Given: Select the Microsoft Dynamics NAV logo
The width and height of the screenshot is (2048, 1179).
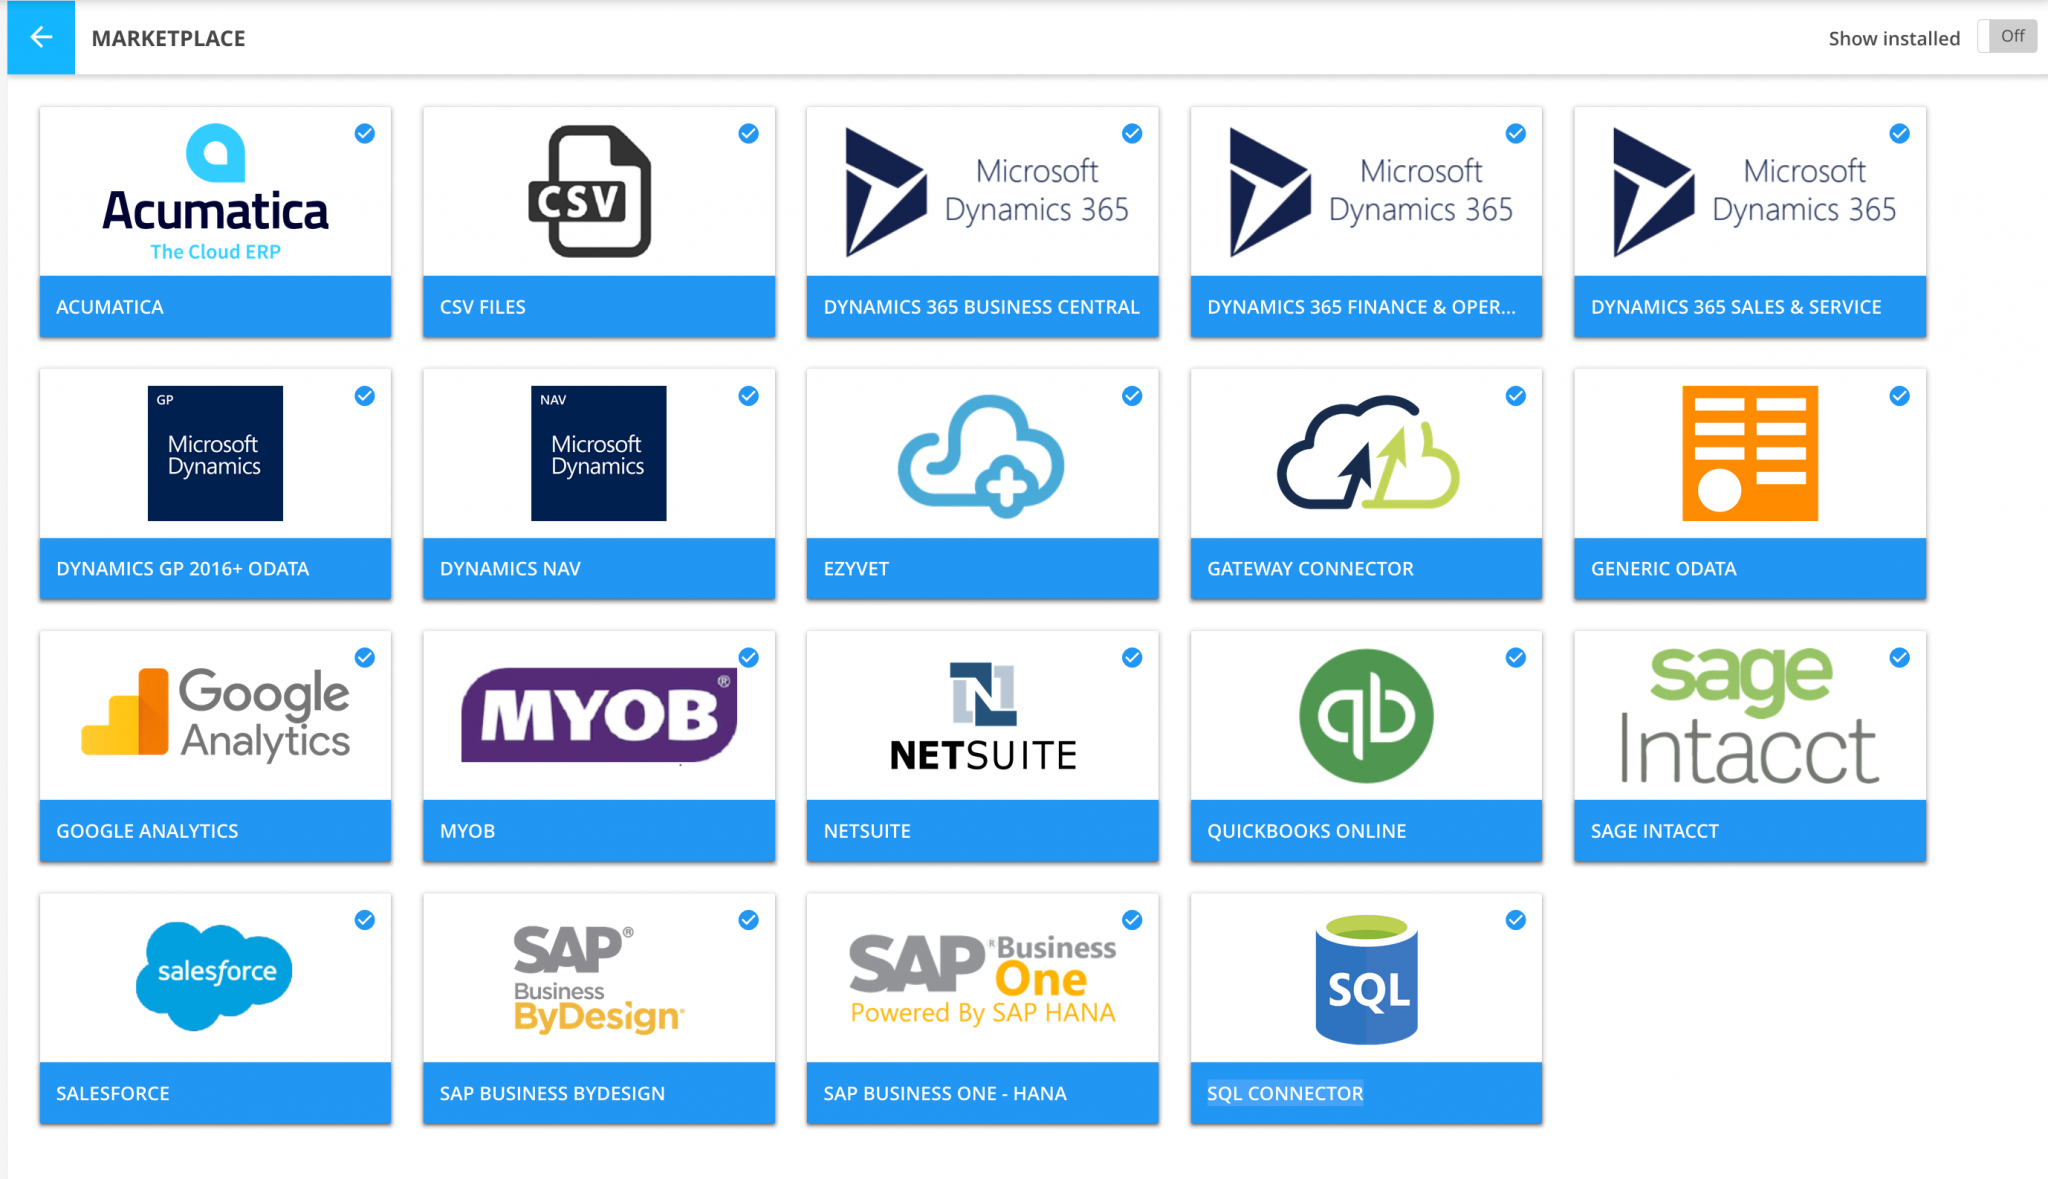Looking at the screenshot, I should click(598, 453).
